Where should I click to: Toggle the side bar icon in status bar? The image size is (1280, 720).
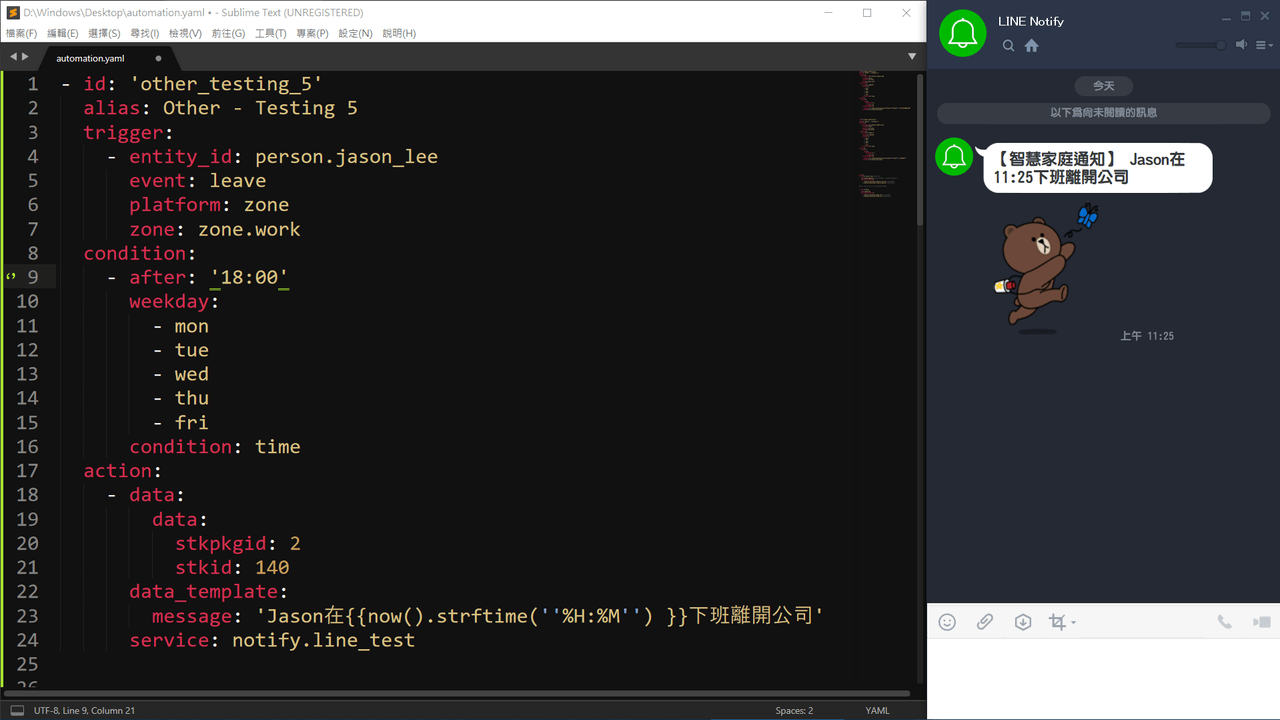[x=17, y=710]
